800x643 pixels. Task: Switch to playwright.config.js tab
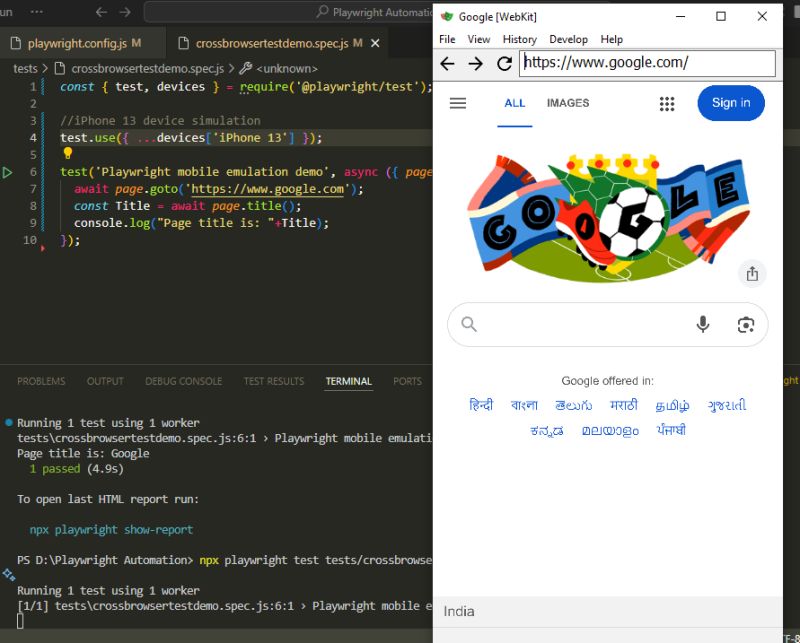click(77, 43)
